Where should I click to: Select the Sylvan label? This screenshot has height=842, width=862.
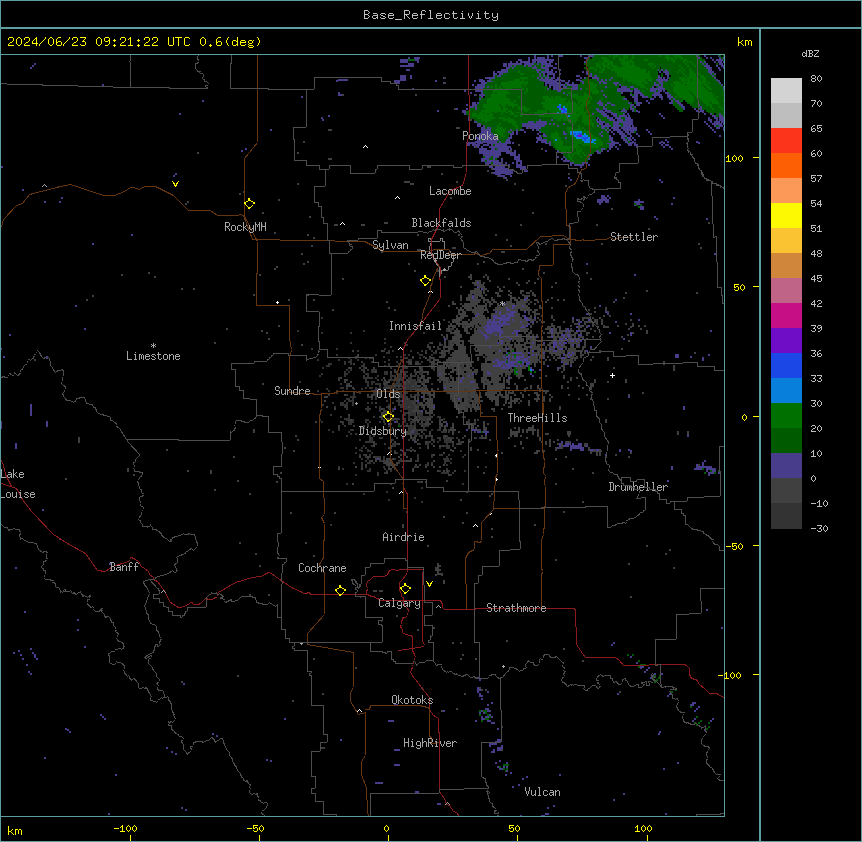click(x=390, y=245)
